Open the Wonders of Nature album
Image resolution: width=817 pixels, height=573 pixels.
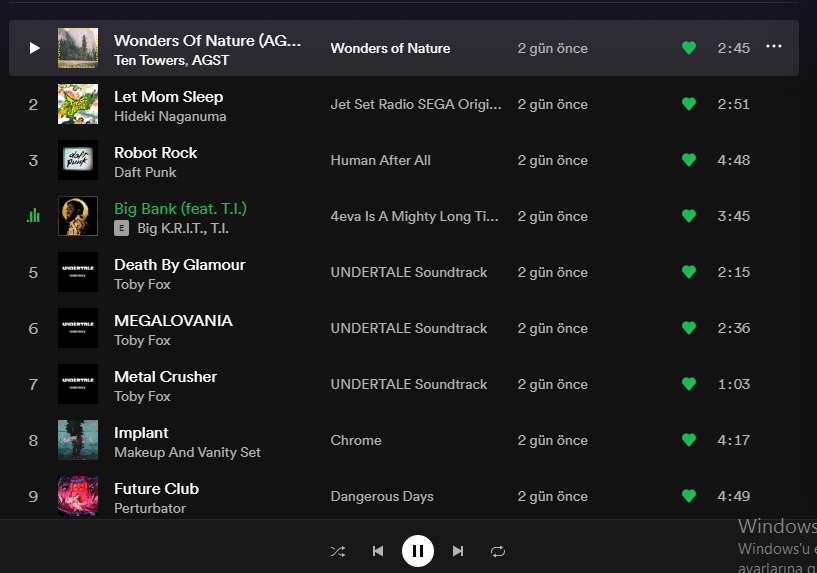pyautogui.click(x=390, y=48)
